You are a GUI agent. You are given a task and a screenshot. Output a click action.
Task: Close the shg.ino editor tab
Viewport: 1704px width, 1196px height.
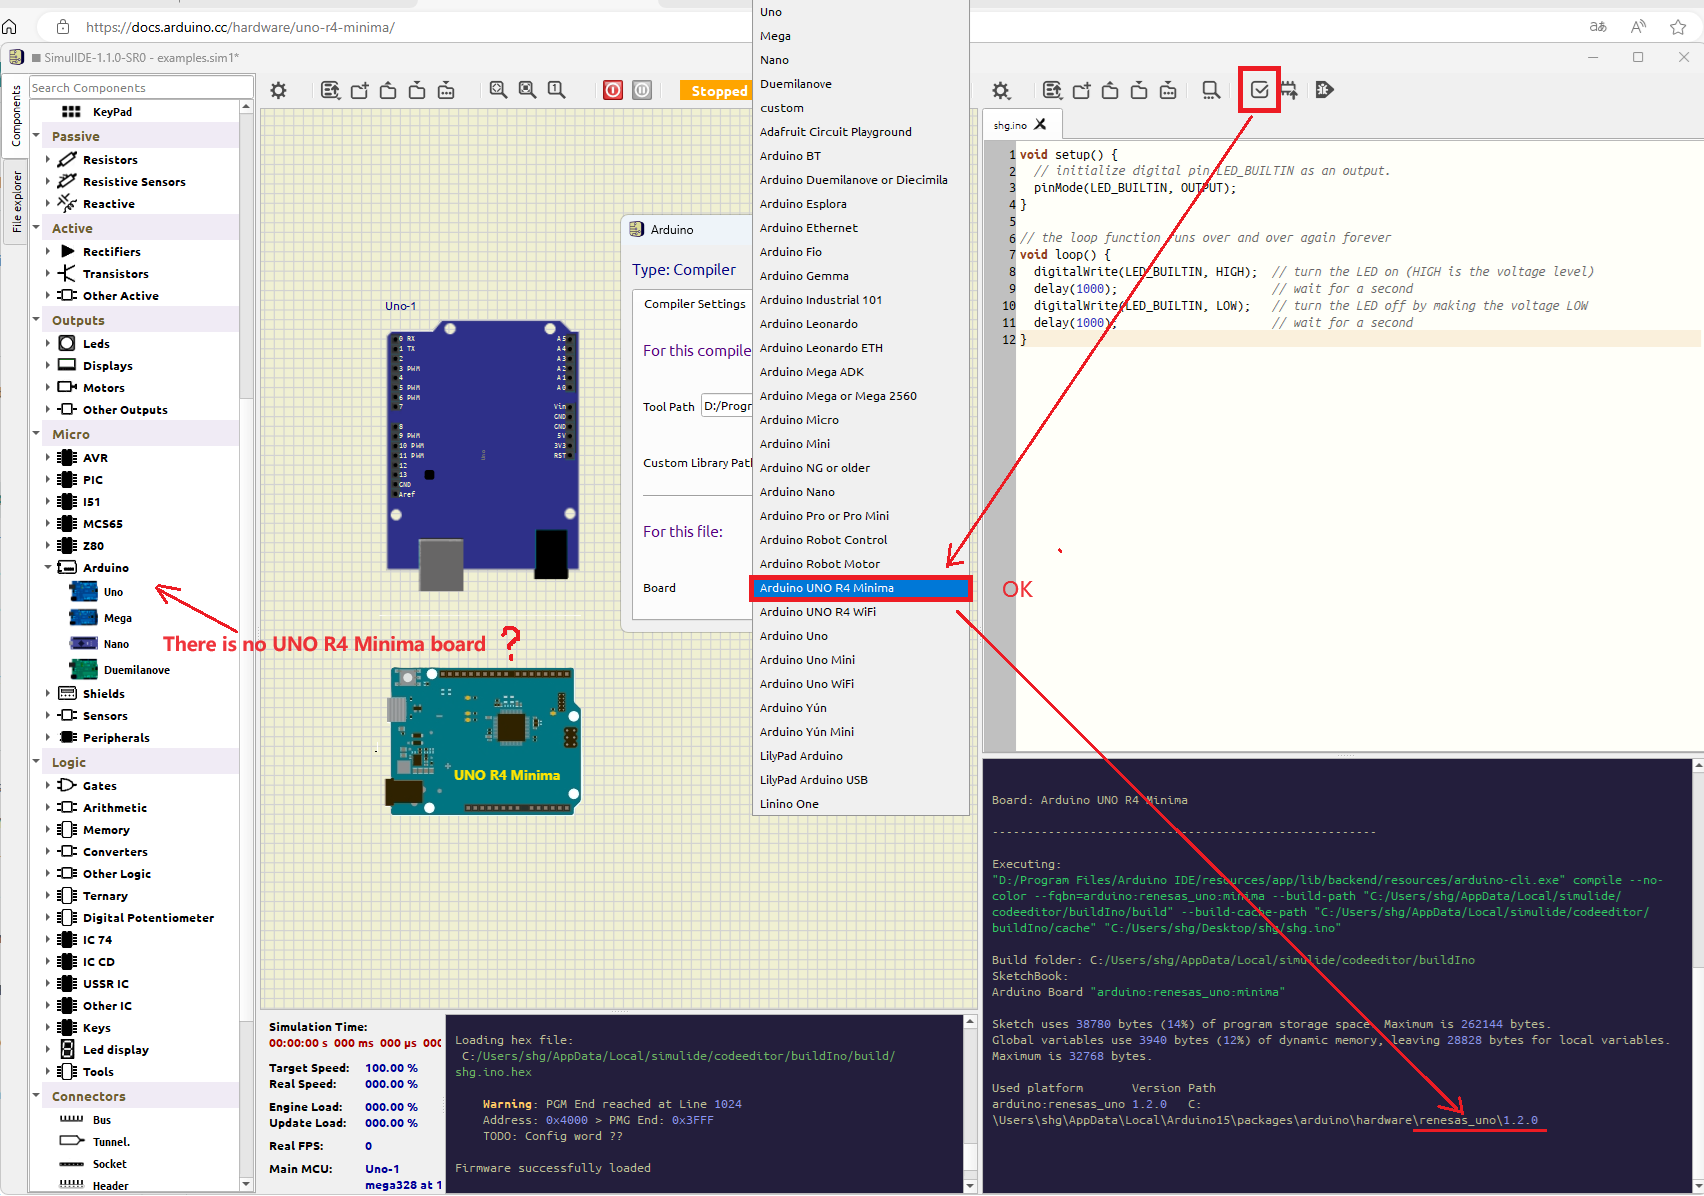pyautogui.click(x=1041, y=125)
